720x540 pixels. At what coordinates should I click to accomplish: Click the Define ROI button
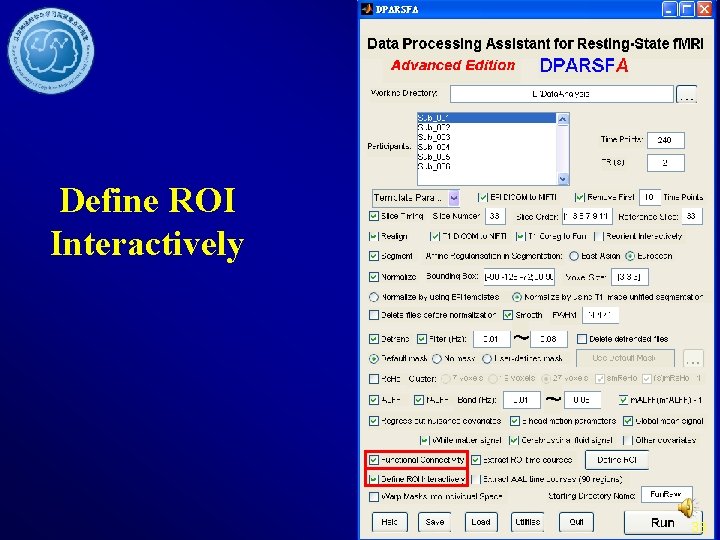coord(617,460)
